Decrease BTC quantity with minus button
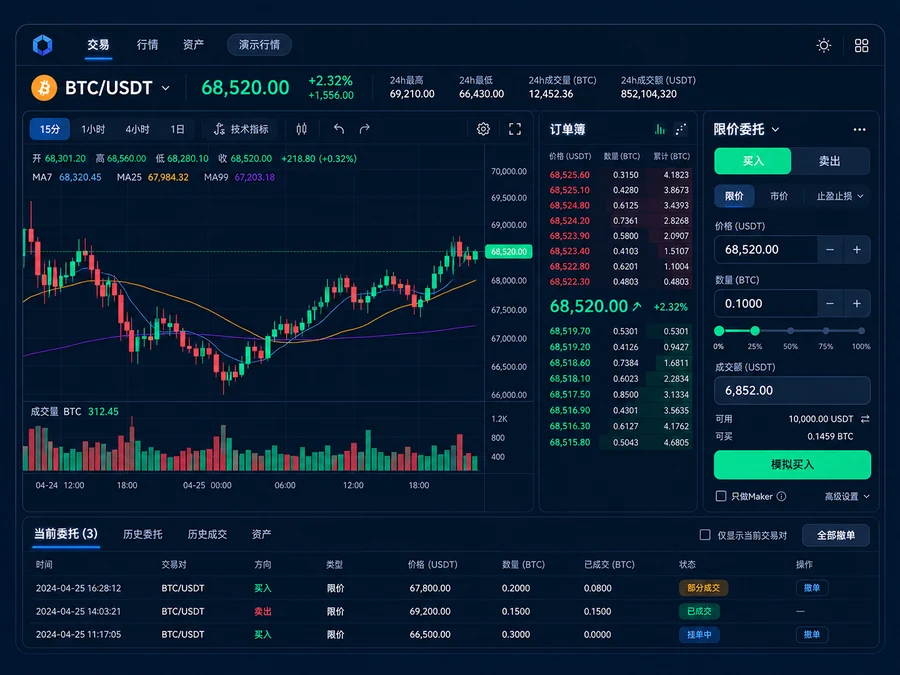 tap(830, 304)
